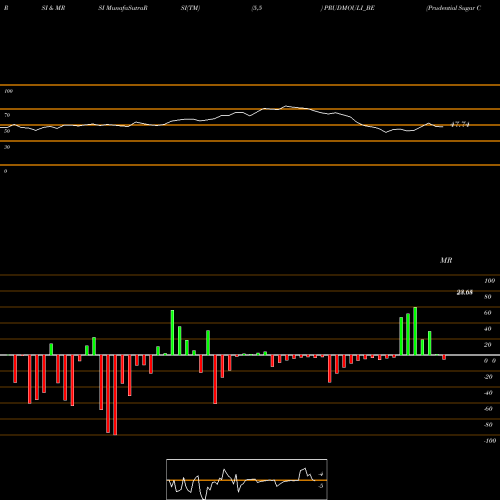
Task: Click the PRUDMOULI_BE symbol text in header
Action: coord(349,8)
